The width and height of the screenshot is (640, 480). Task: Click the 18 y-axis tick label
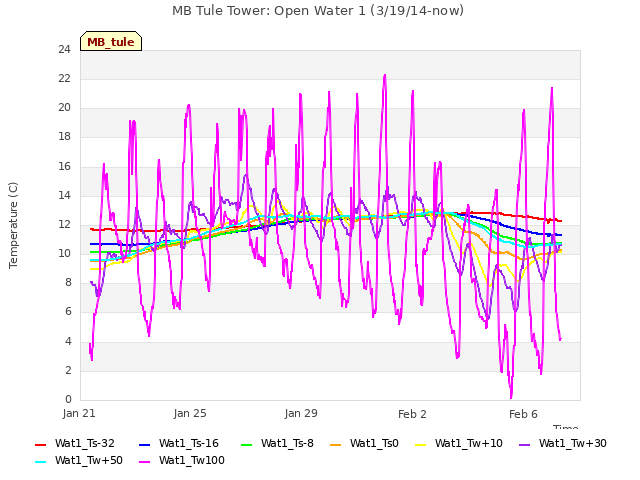(64, 137)
